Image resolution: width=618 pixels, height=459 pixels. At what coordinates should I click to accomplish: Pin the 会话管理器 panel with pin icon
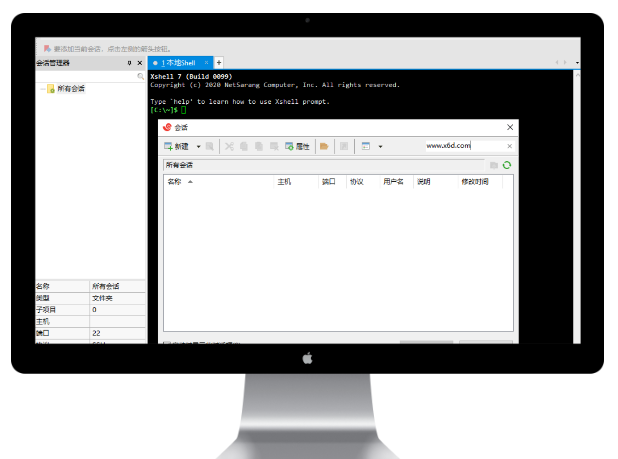click(128, 62)
